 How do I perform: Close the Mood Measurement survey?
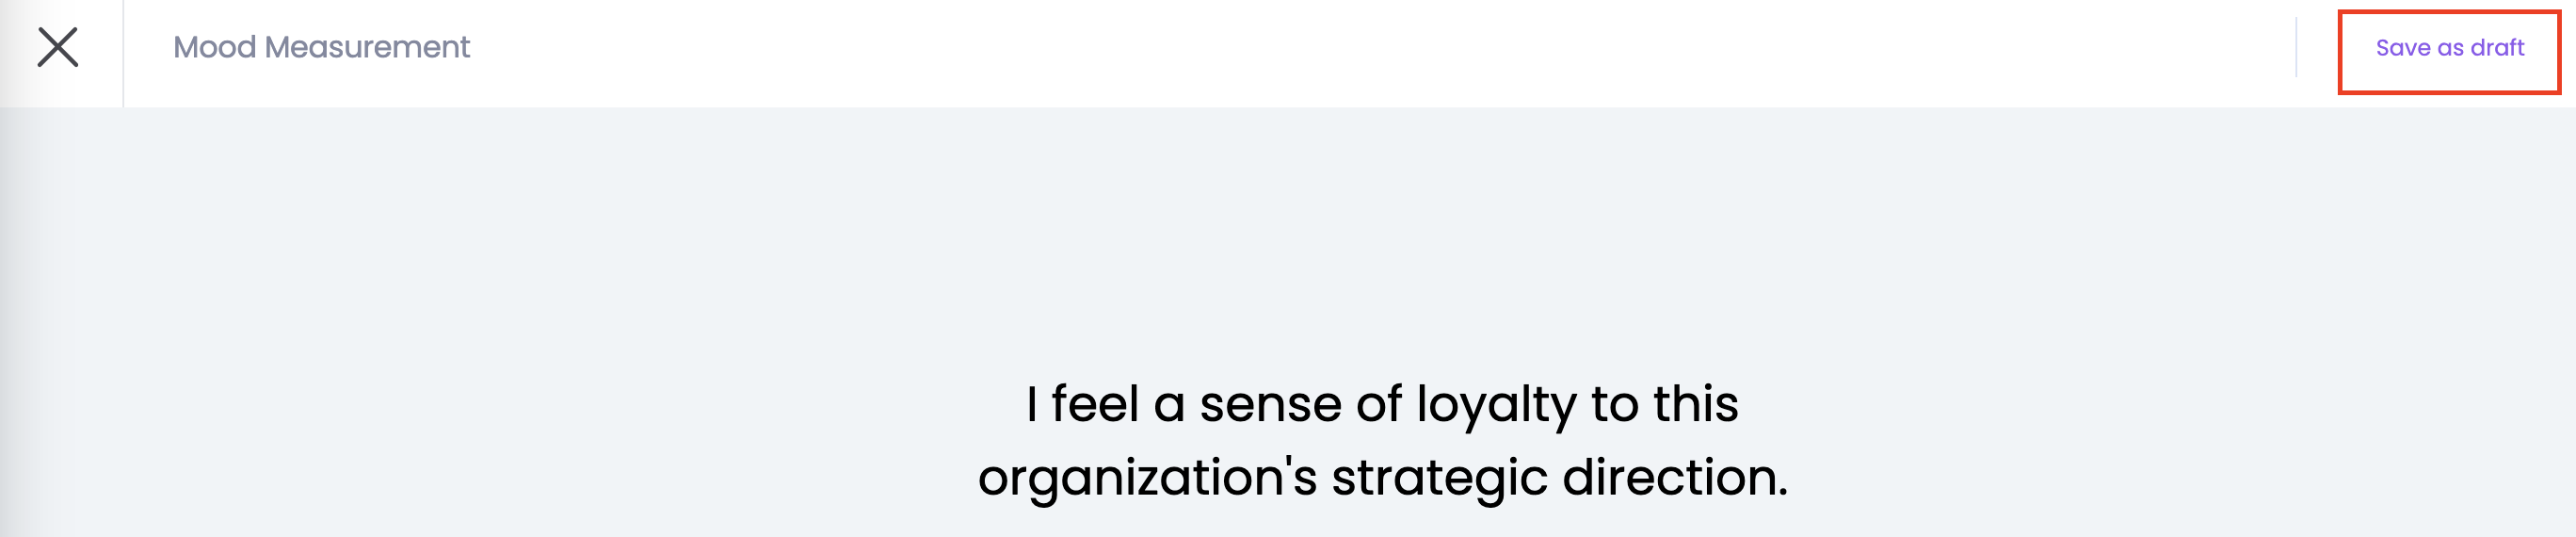(58, 47)
